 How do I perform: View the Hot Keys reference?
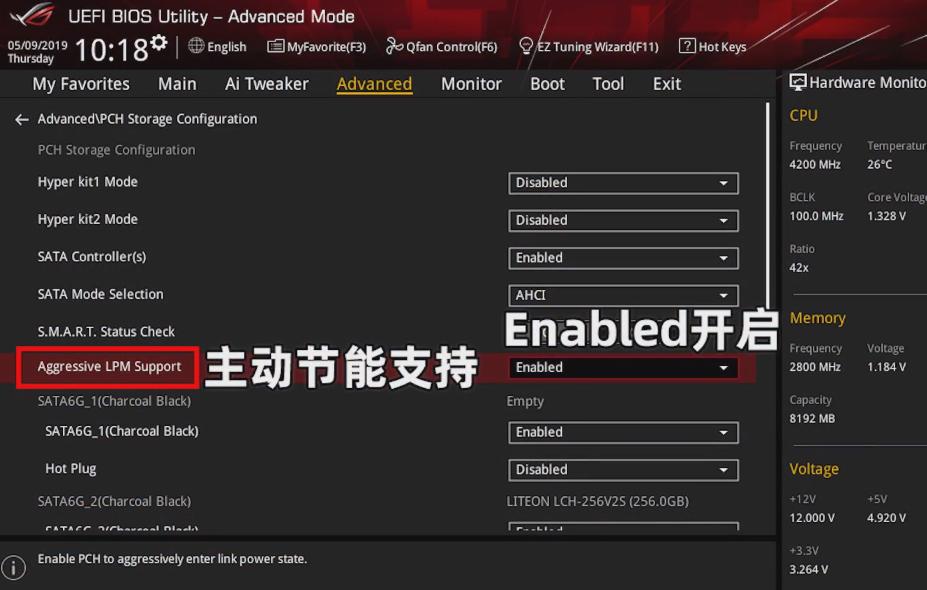pyautogui.click(x=713, y=46)
